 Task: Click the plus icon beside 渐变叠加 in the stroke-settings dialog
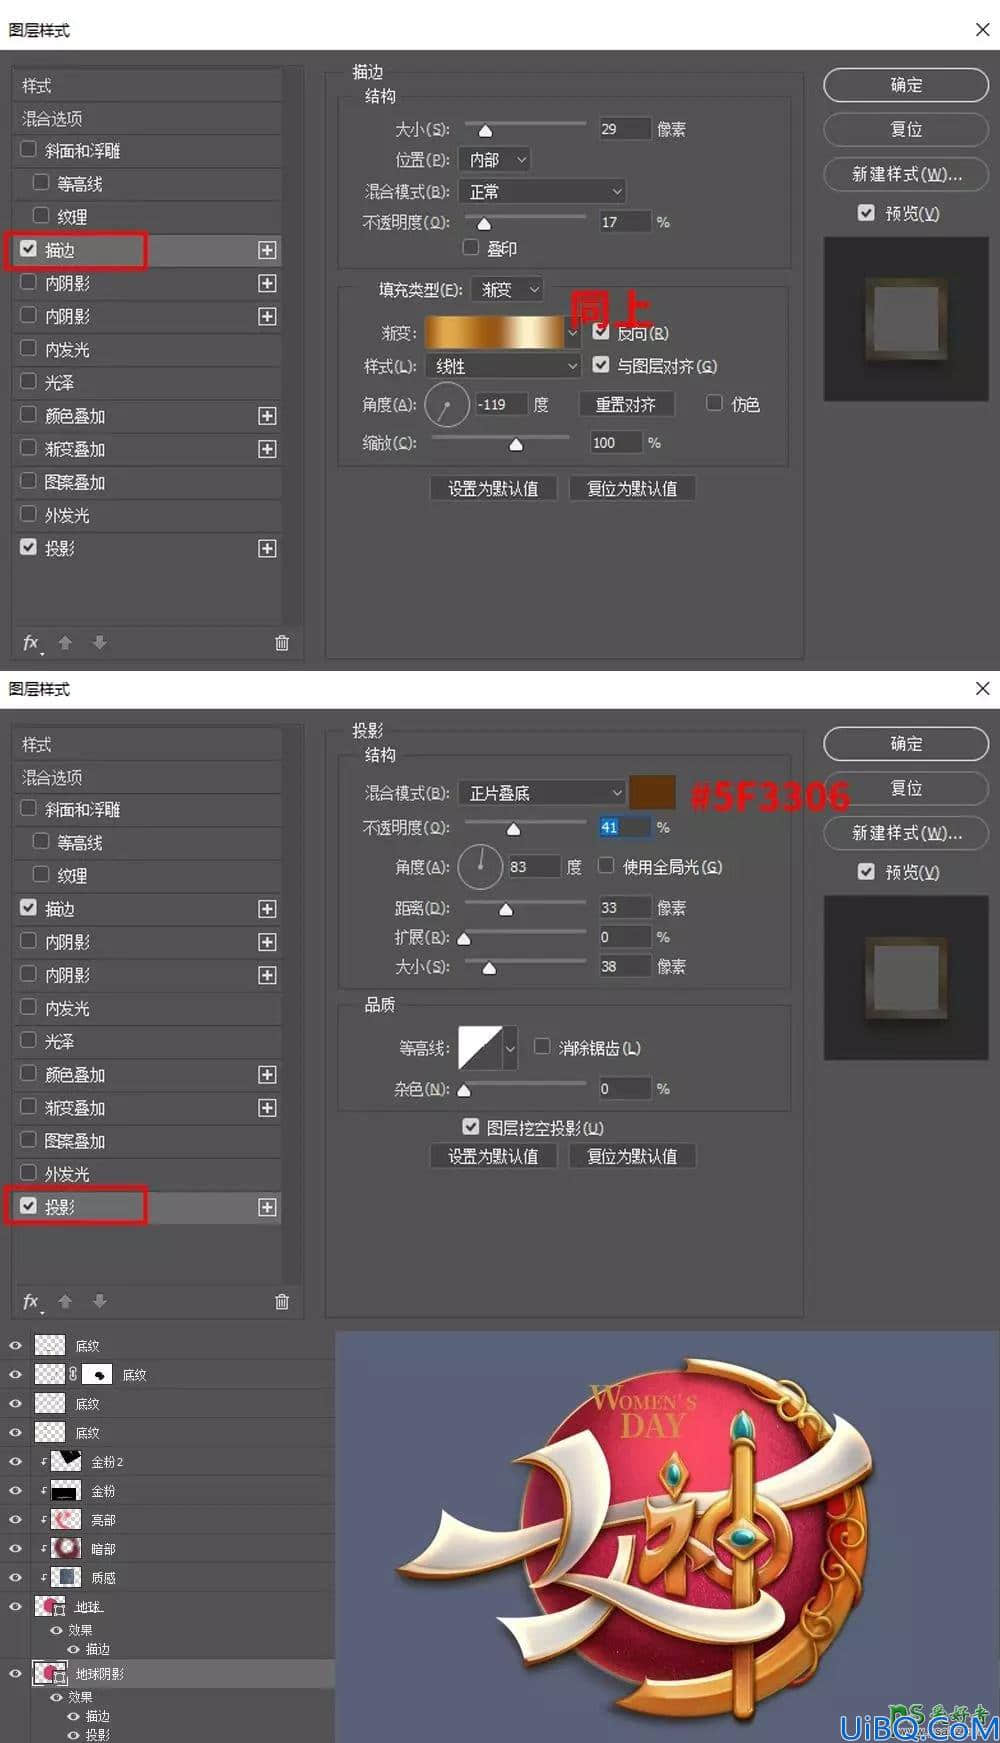click(267, 449)
